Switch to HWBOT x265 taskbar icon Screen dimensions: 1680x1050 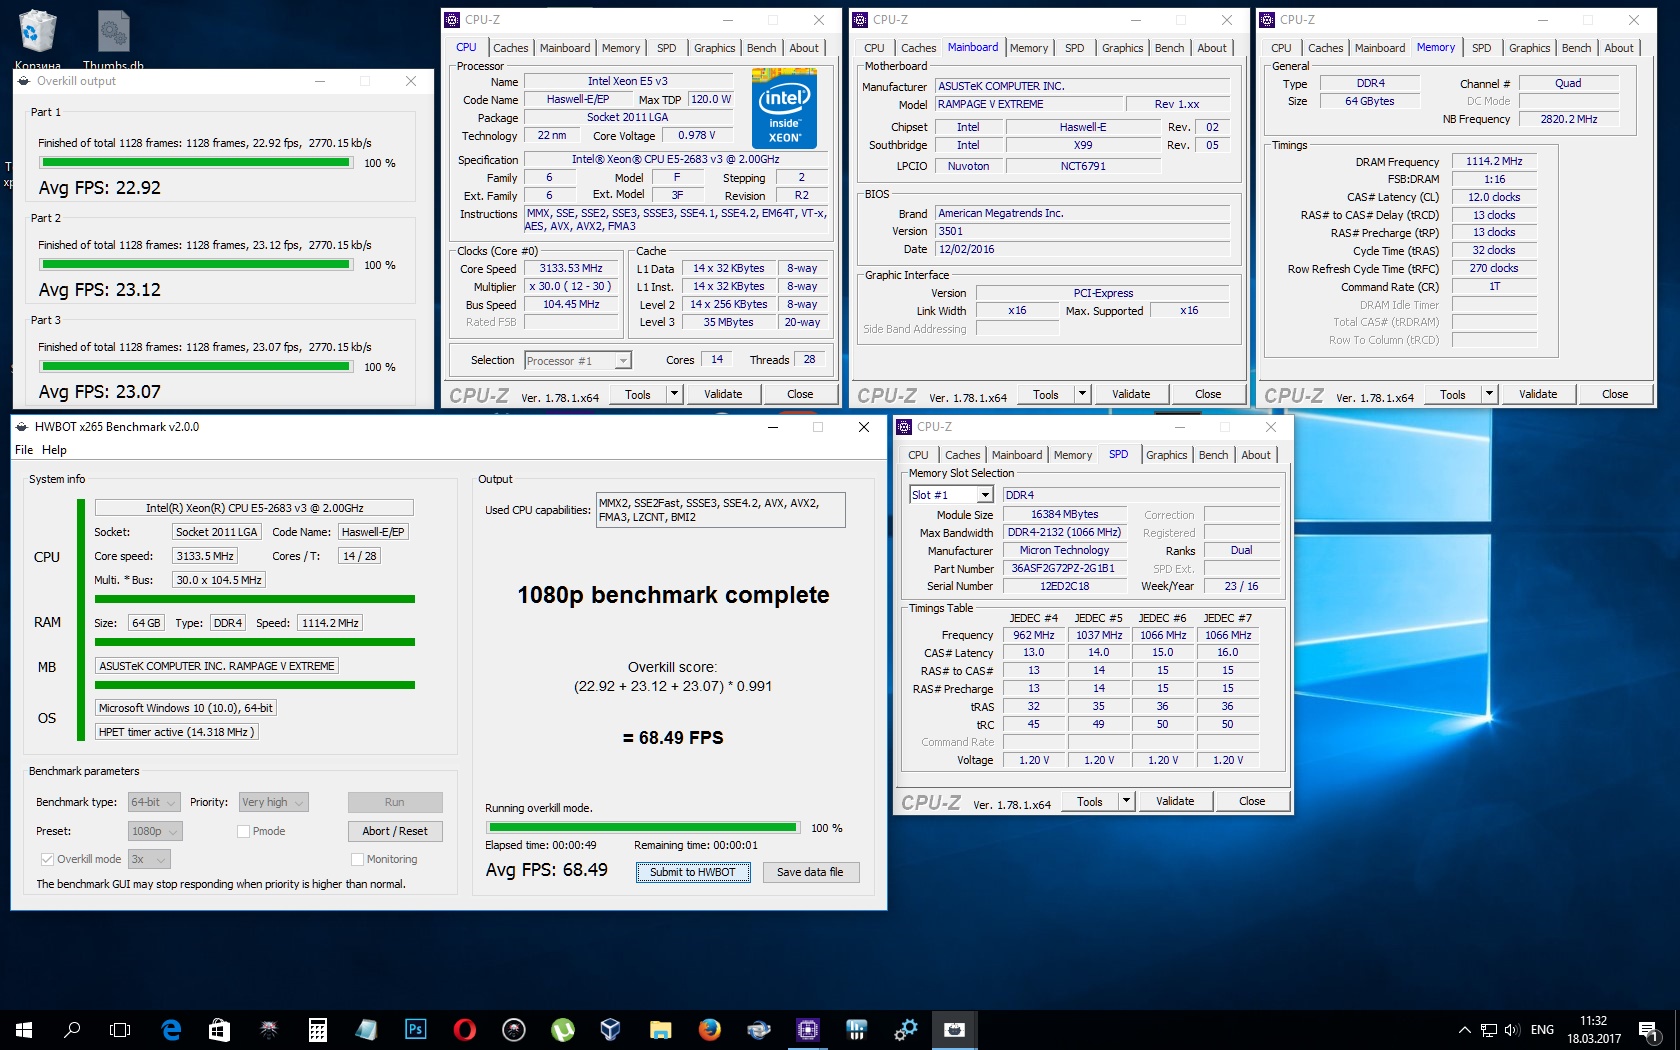pyautogui.click(x=954, y=1029)
